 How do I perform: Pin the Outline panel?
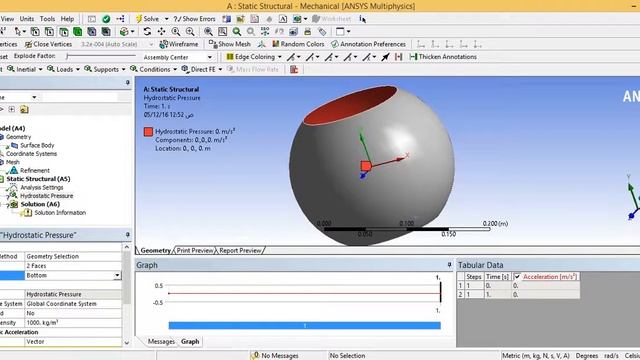point(127,82)
